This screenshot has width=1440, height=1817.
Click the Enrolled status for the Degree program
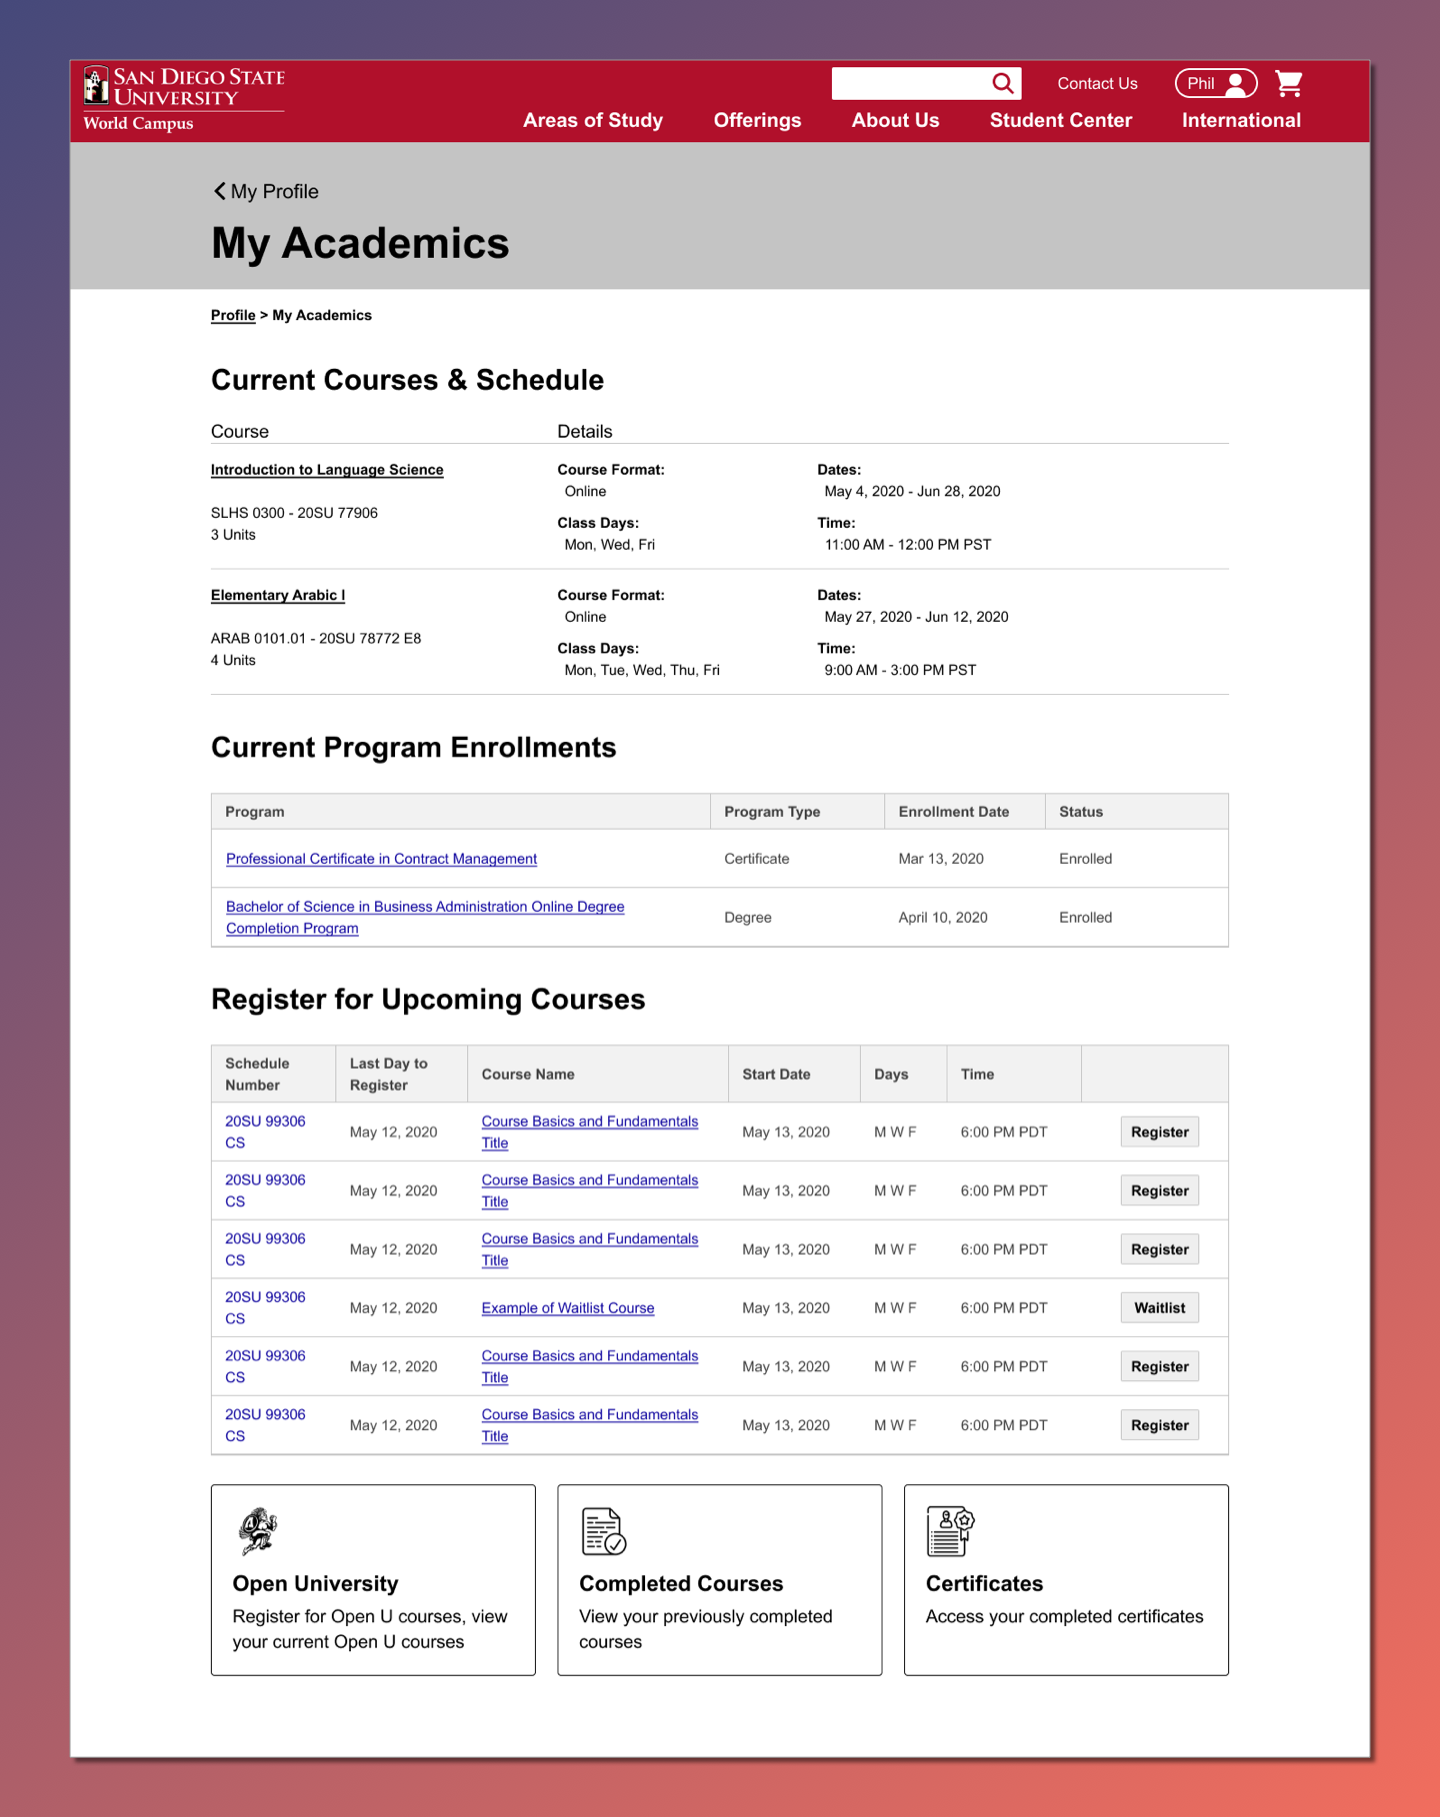pos(1085,918)
